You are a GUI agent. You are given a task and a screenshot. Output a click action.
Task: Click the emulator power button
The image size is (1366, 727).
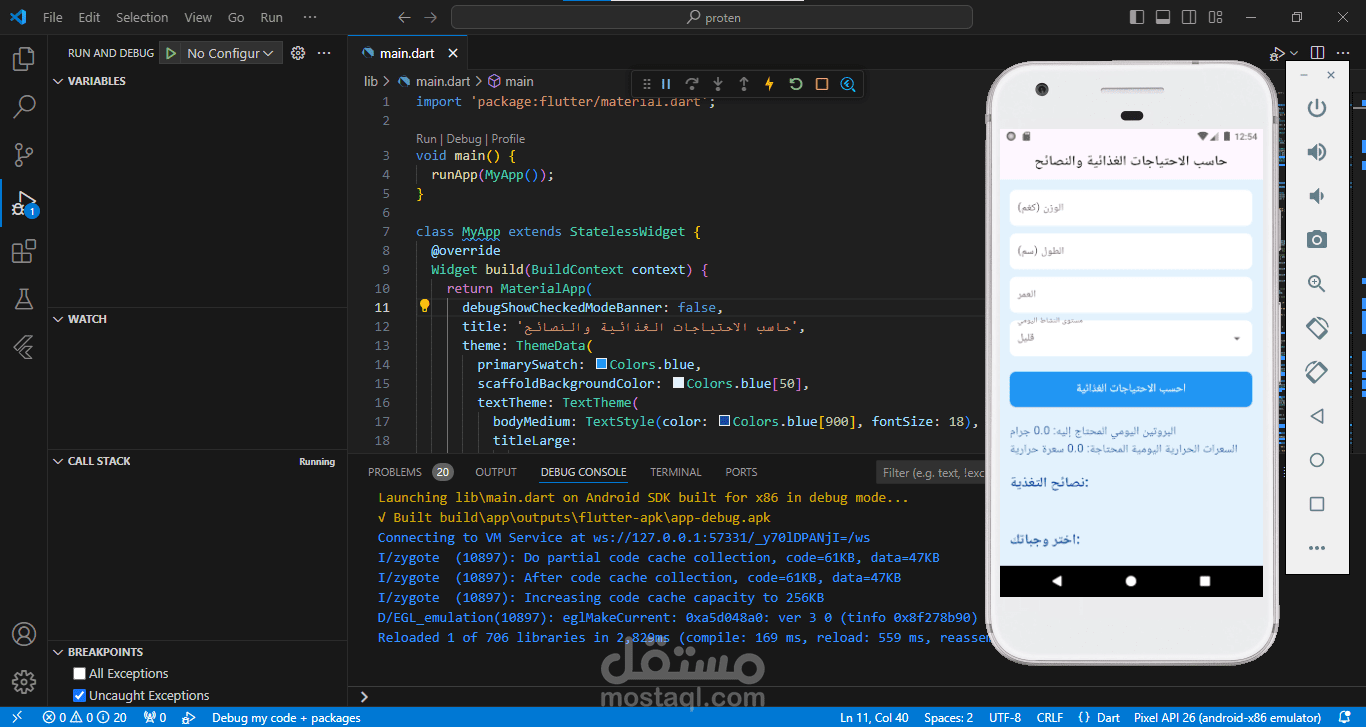pos(1317,108)
